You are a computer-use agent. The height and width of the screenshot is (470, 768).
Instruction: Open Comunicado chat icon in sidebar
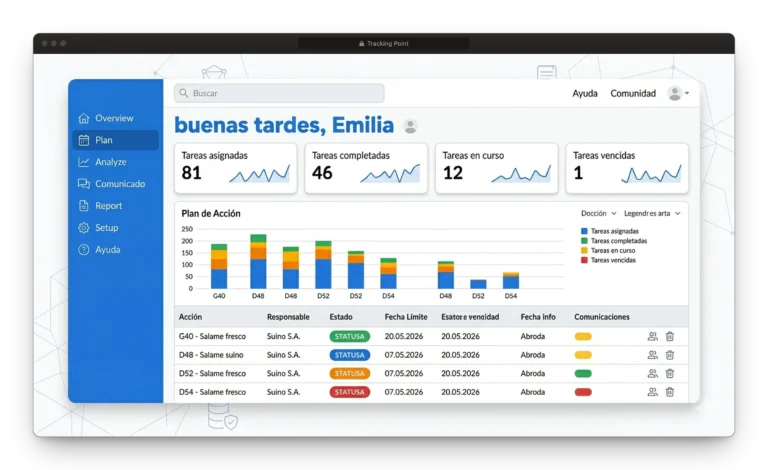pos(84,184)
